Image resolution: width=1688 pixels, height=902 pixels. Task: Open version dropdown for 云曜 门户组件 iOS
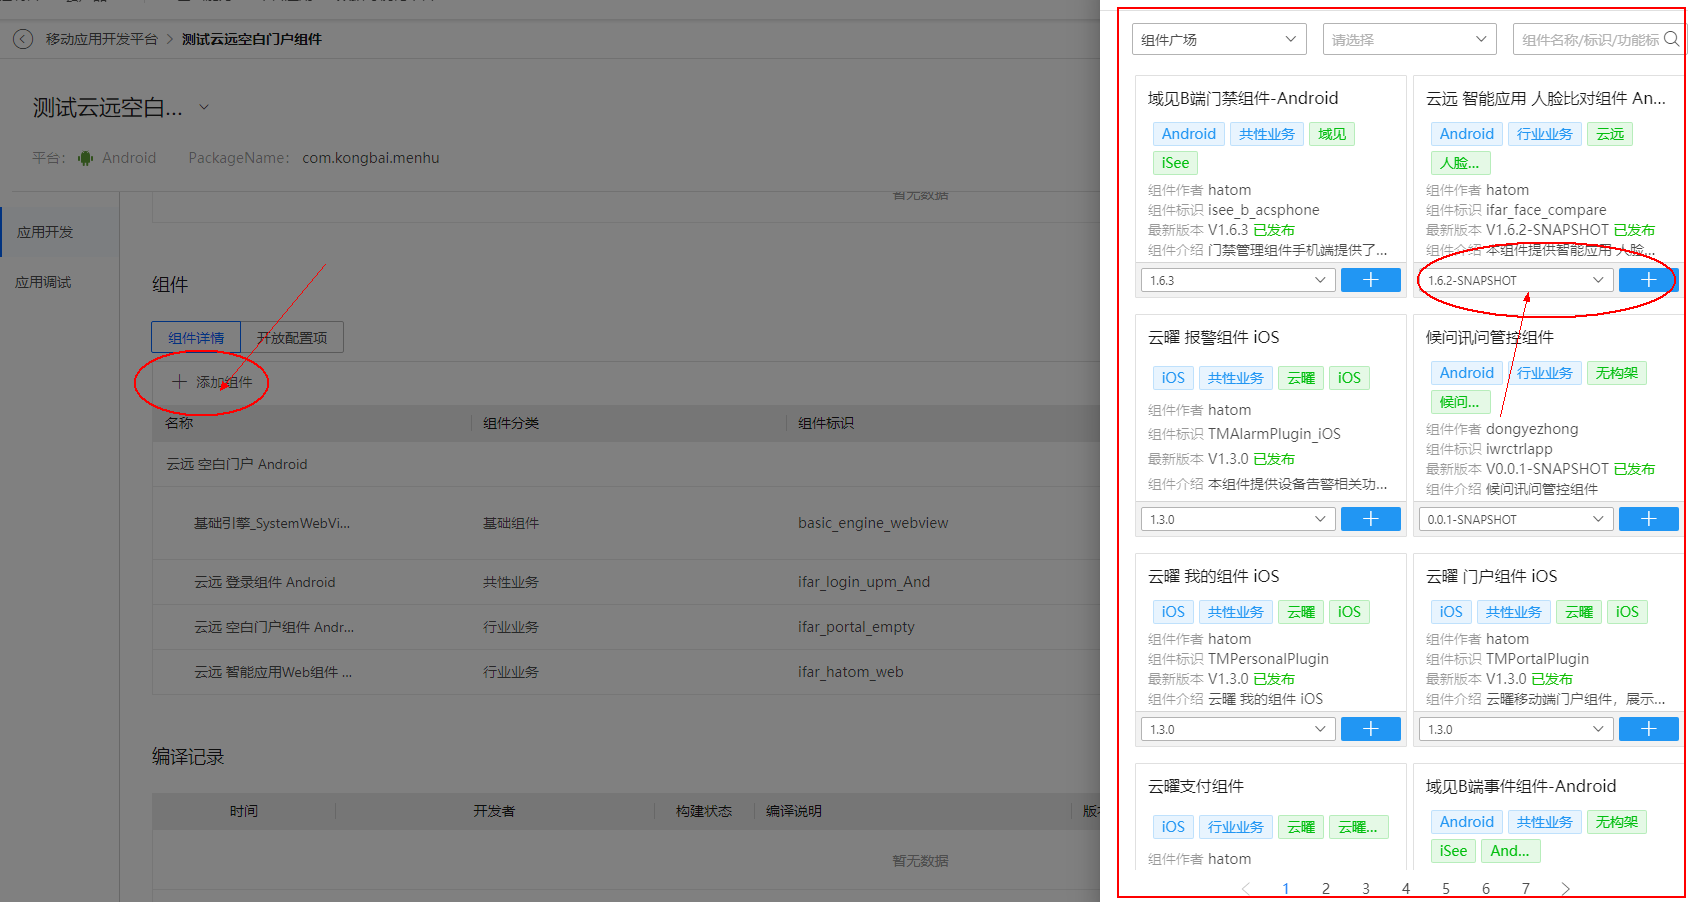click(x=1516, y=729)
